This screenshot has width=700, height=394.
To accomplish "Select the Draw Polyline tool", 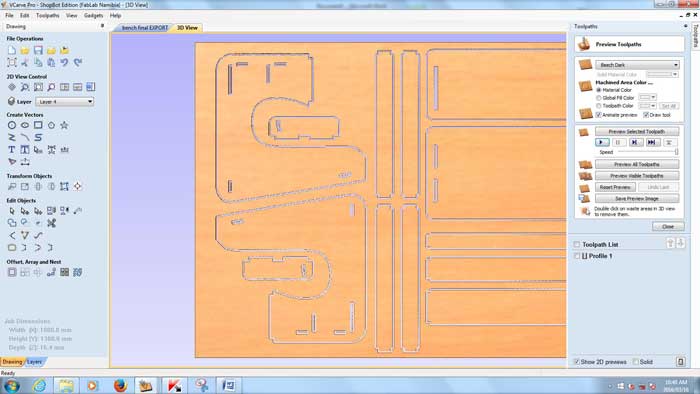I will 12,137.
